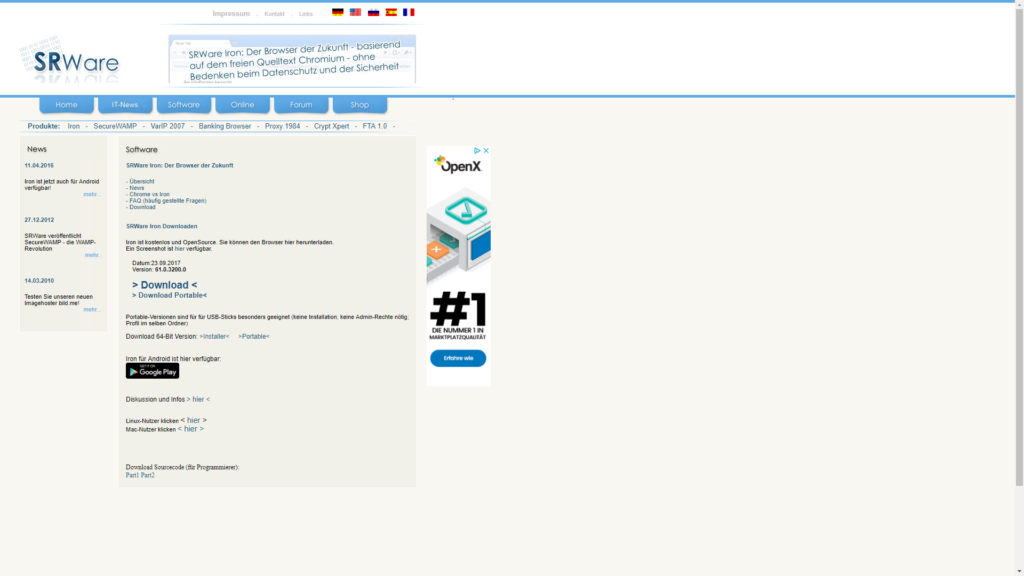This screenshot has height=576, width=1024.
Task: Click the SRWare Iron banner image
Action: point(292,60)
